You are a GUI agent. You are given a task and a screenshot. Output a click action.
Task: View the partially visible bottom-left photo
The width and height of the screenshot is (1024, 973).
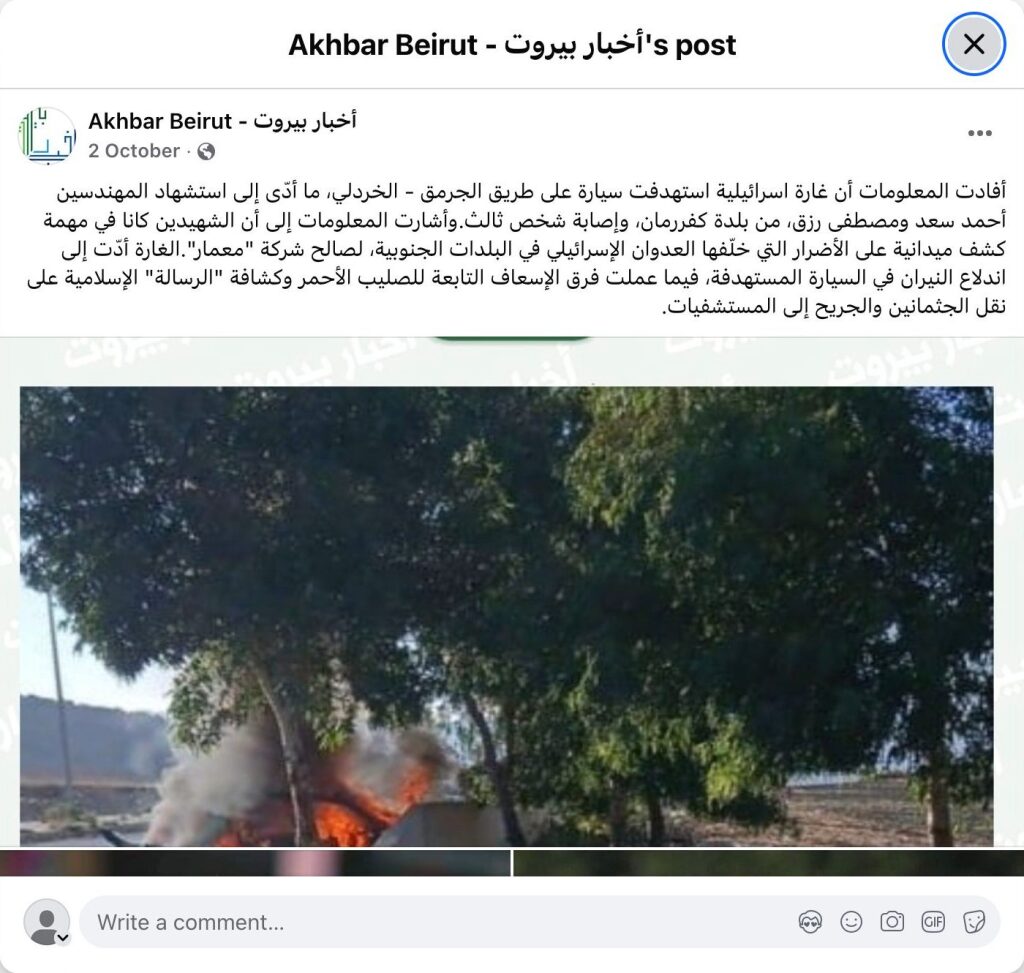tap(255, 863)
